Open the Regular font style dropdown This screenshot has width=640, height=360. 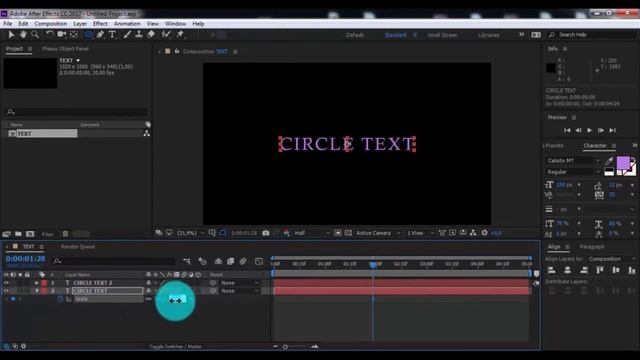click(574, 172)
